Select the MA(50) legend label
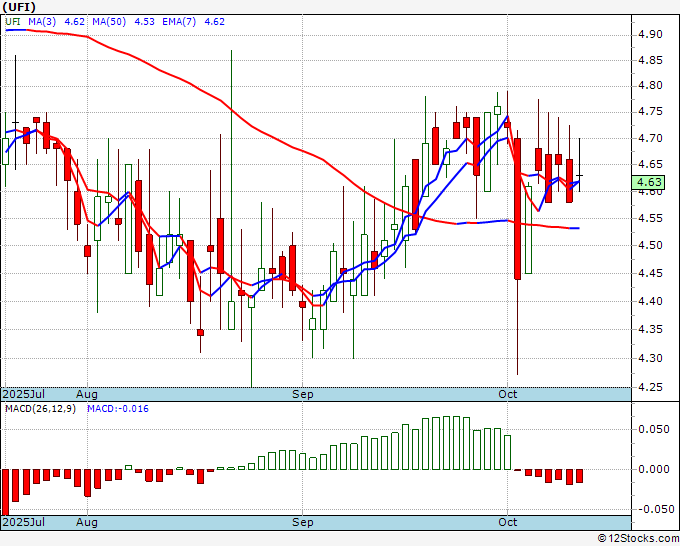This screenshot has width=680, height=546. click(x=109, y=21)
